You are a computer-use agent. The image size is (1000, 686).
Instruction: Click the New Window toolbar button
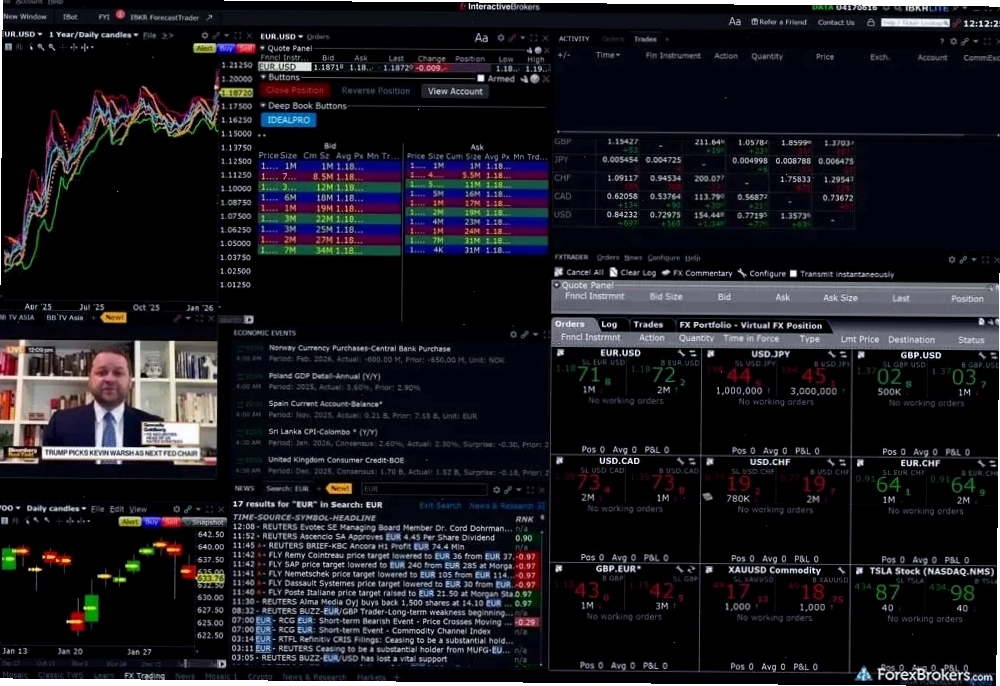pyautogui.click(x=25, y=17)
